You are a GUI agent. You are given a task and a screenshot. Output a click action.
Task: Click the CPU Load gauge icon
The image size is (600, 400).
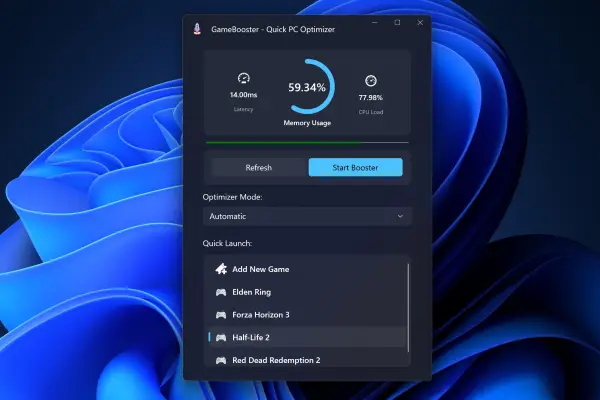[370, 80]
